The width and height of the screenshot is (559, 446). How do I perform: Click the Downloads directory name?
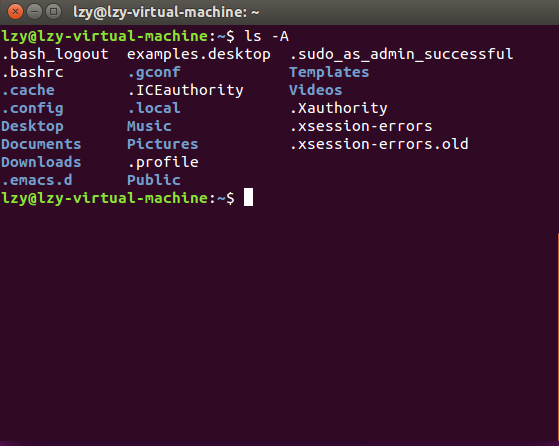tap(41, 162)
